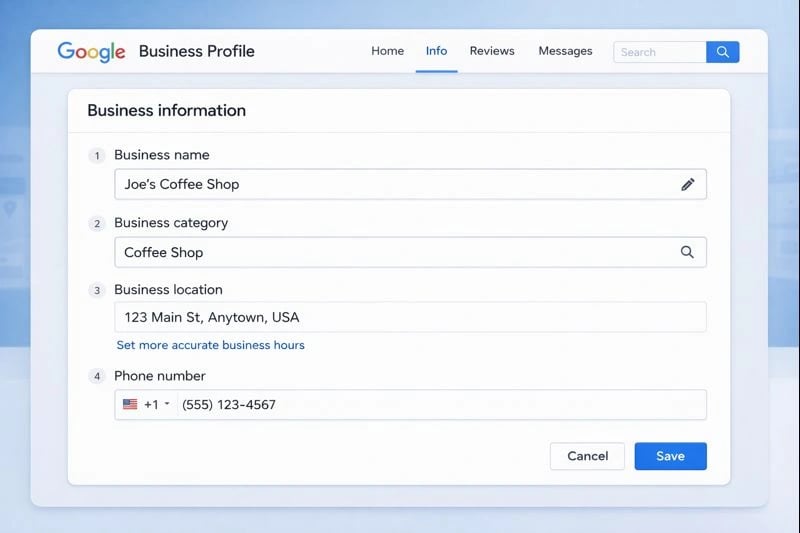Click the Joe's Coffee Shop name field
The width and height of the screenshot is (800, 533).
(x=410, y=184)
